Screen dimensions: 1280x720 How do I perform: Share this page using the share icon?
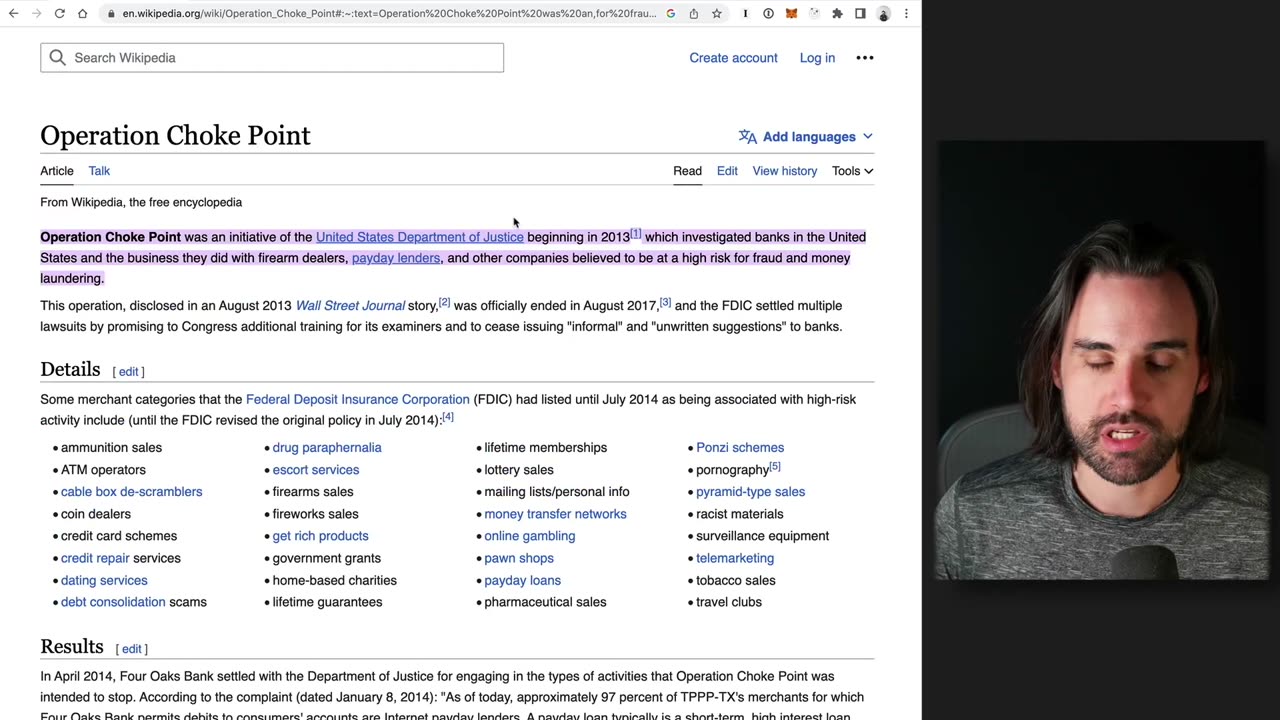point(694,14)
